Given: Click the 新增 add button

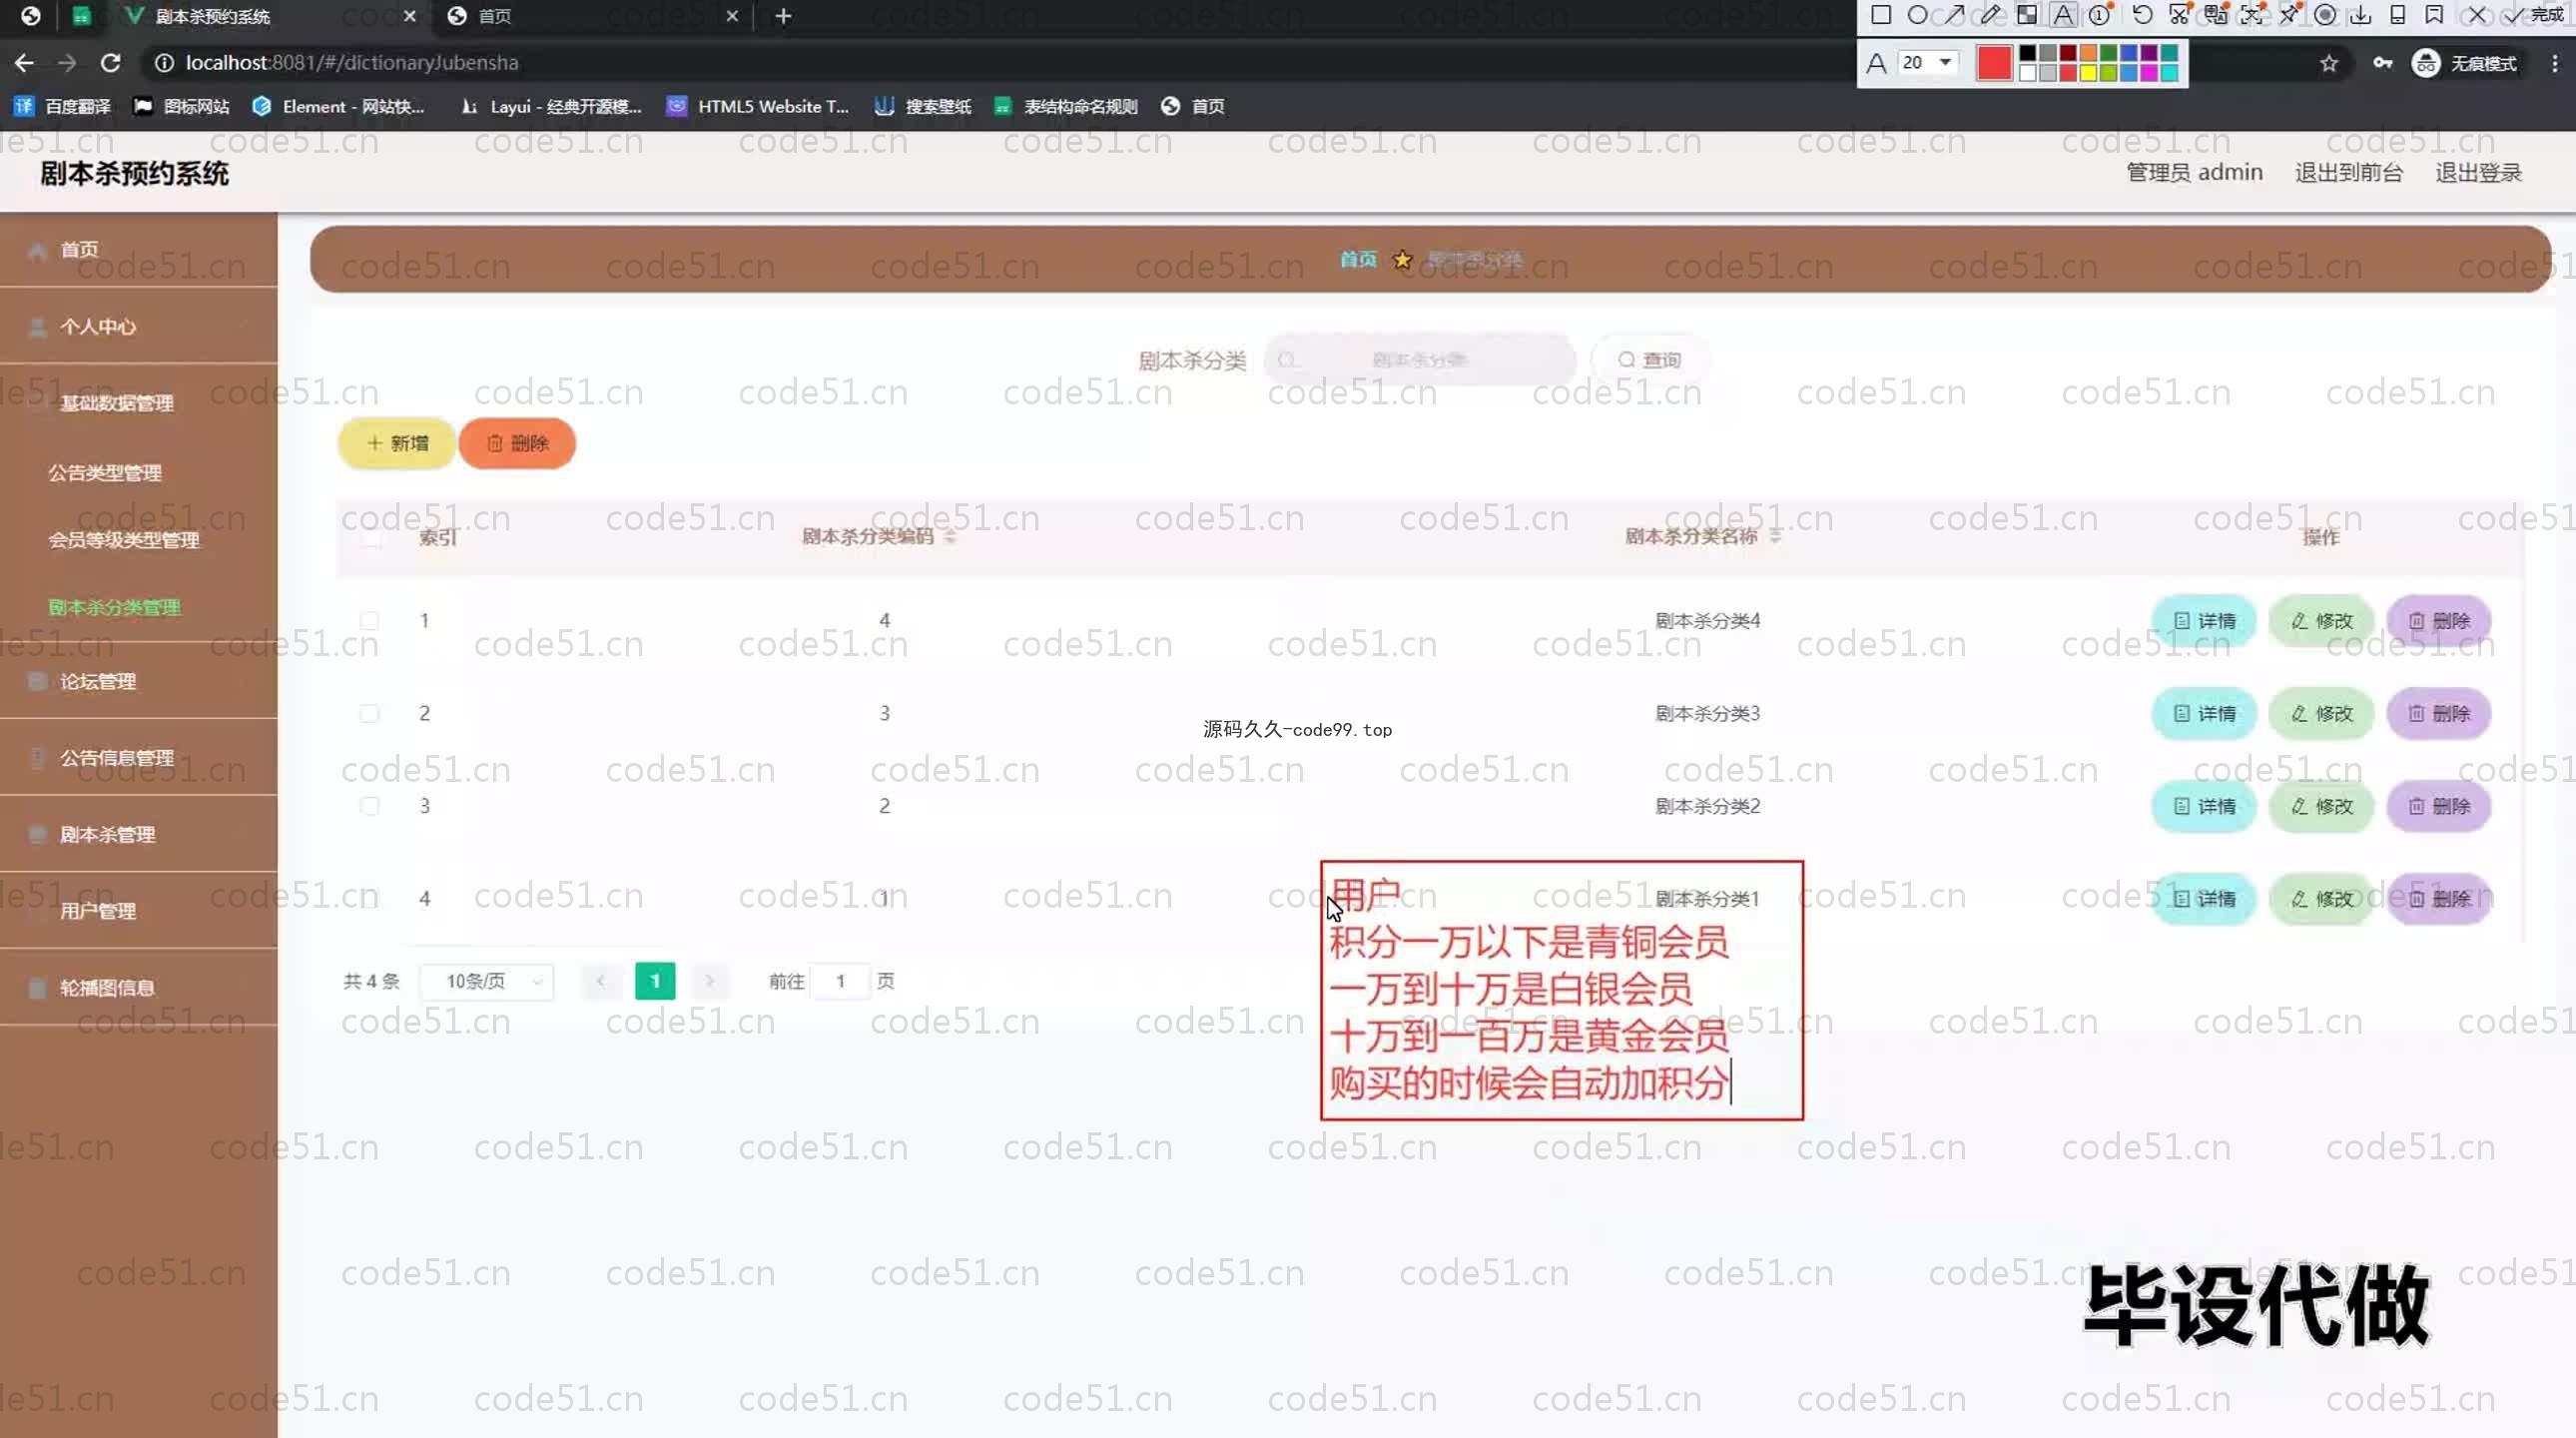Looking at the screenshot, I should [x=397, y=443].
